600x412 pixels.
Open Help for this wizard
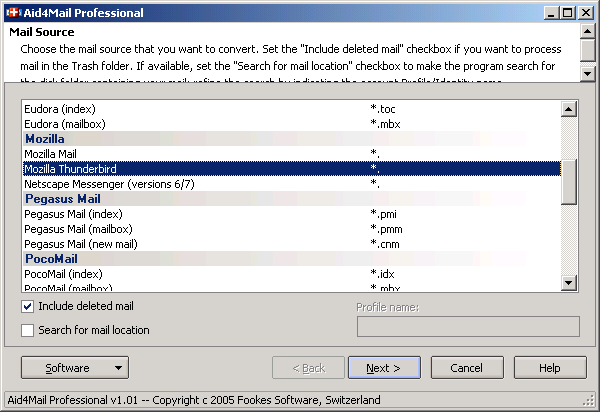click(549, 368)
